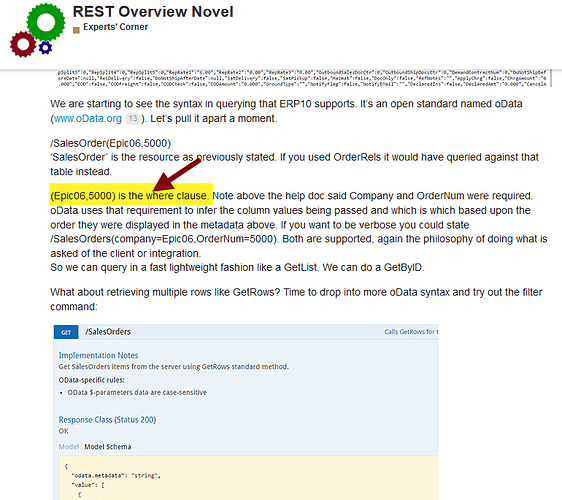Image resolution: width=562 pixels, height=500 pixels.
Task: Switch to the Model Schema tab
Action: click(108, 447)
